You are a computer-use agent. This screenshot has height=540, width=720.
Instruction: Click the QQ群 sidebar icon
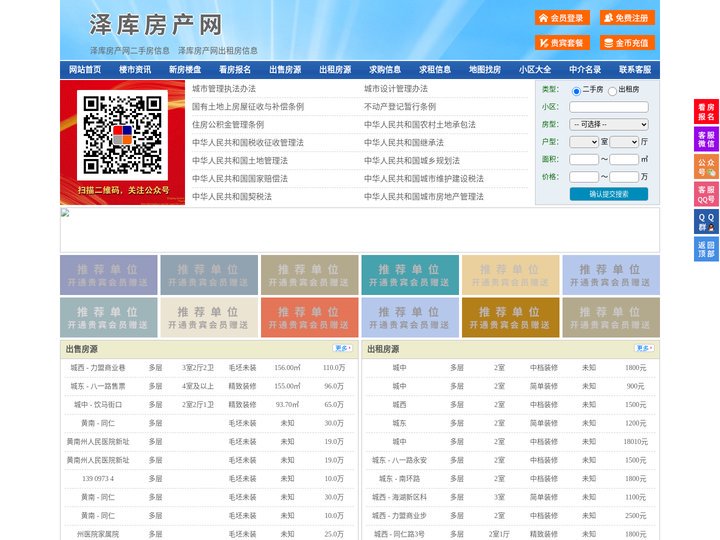tap(706, 222)
